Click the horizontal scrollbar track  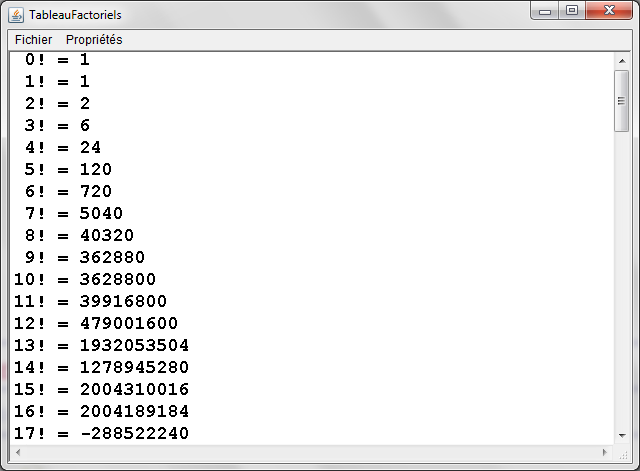pos(310,453)
